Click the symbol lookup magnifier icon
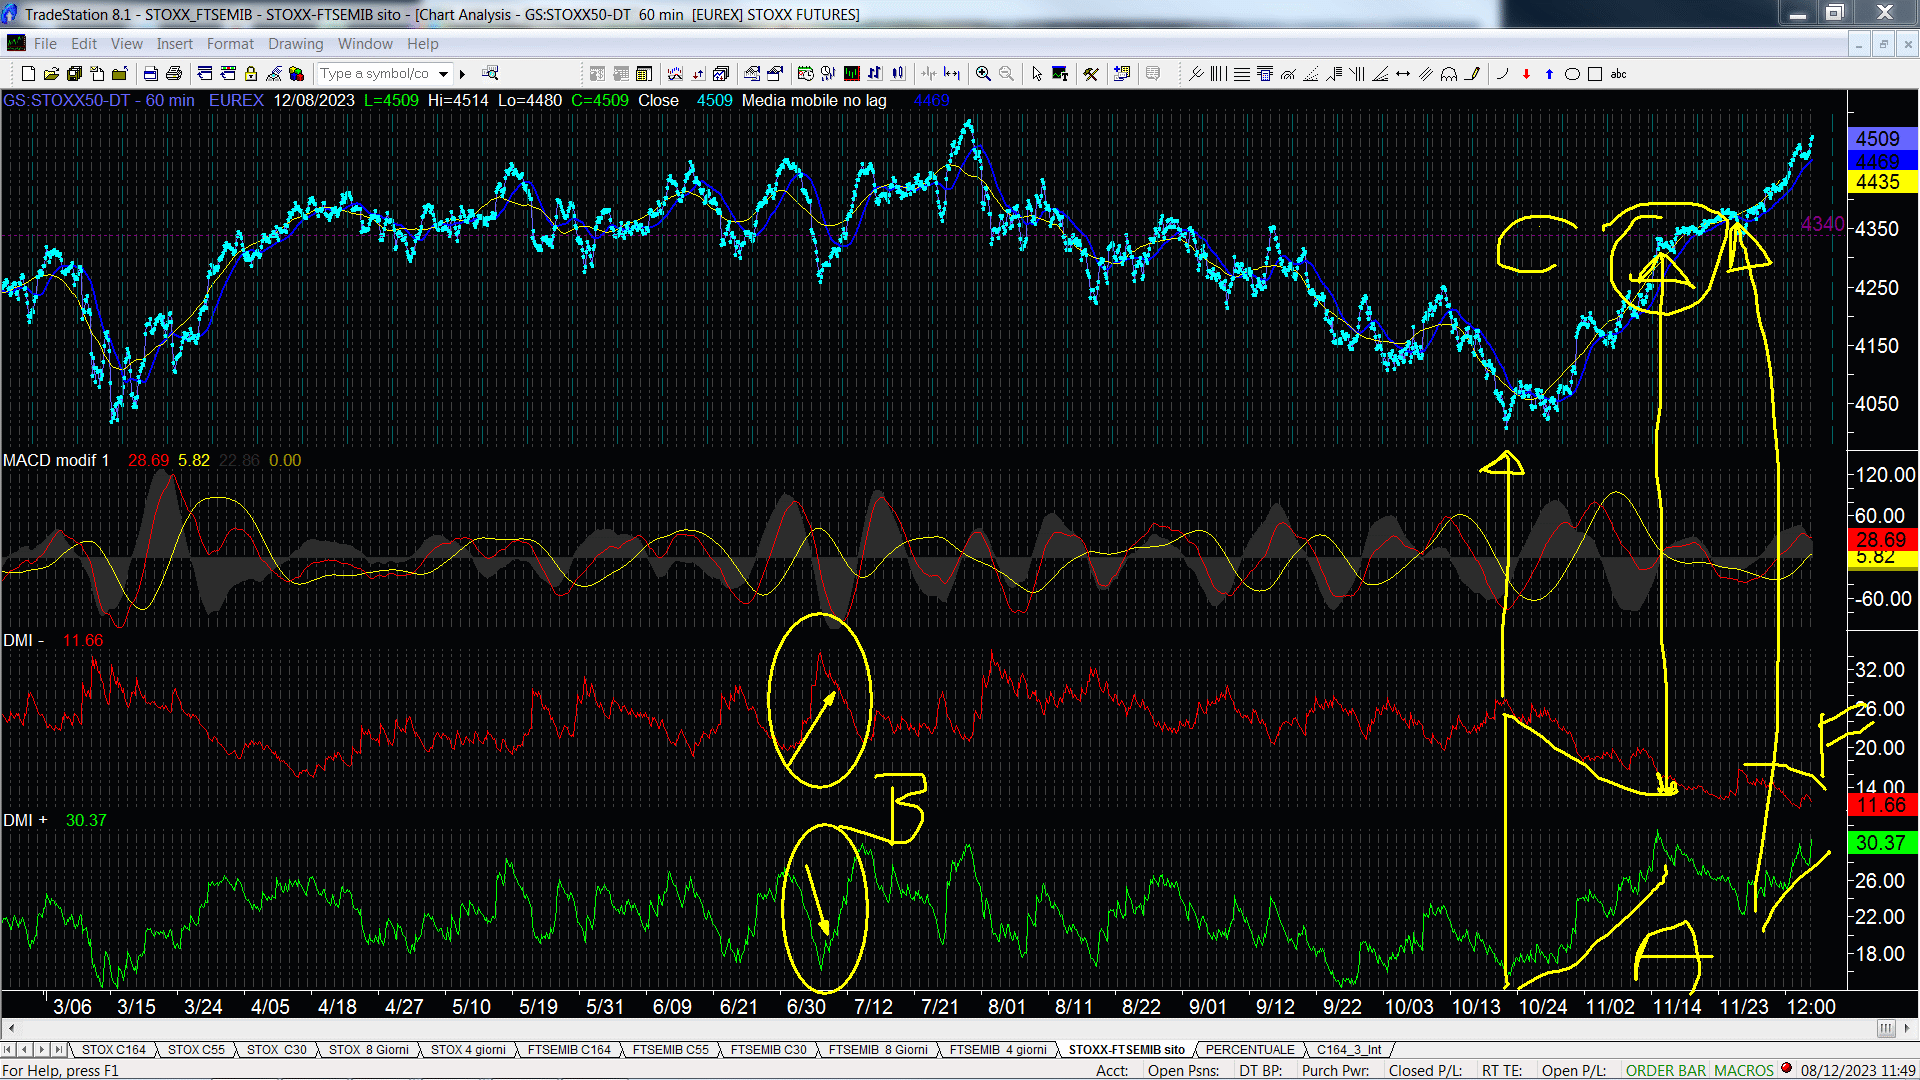 click(x=490, y=73)
